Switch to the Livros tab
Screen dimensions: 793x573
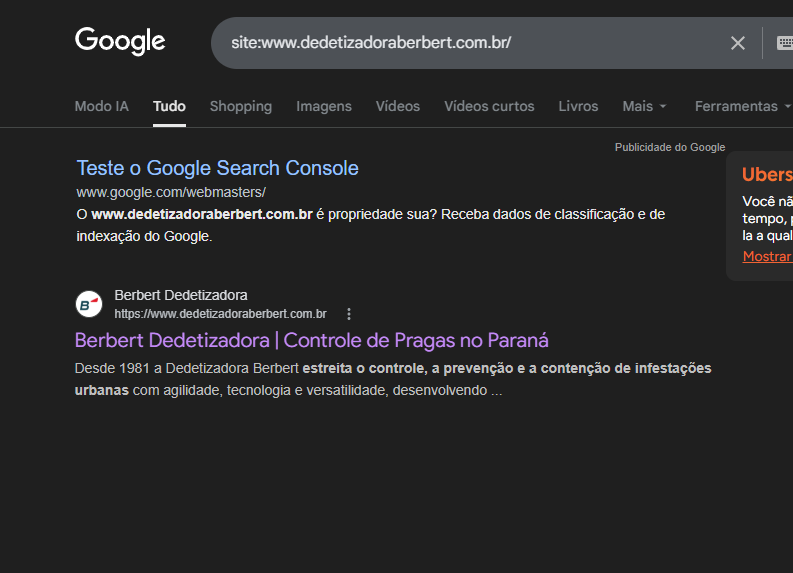(578, 106)
